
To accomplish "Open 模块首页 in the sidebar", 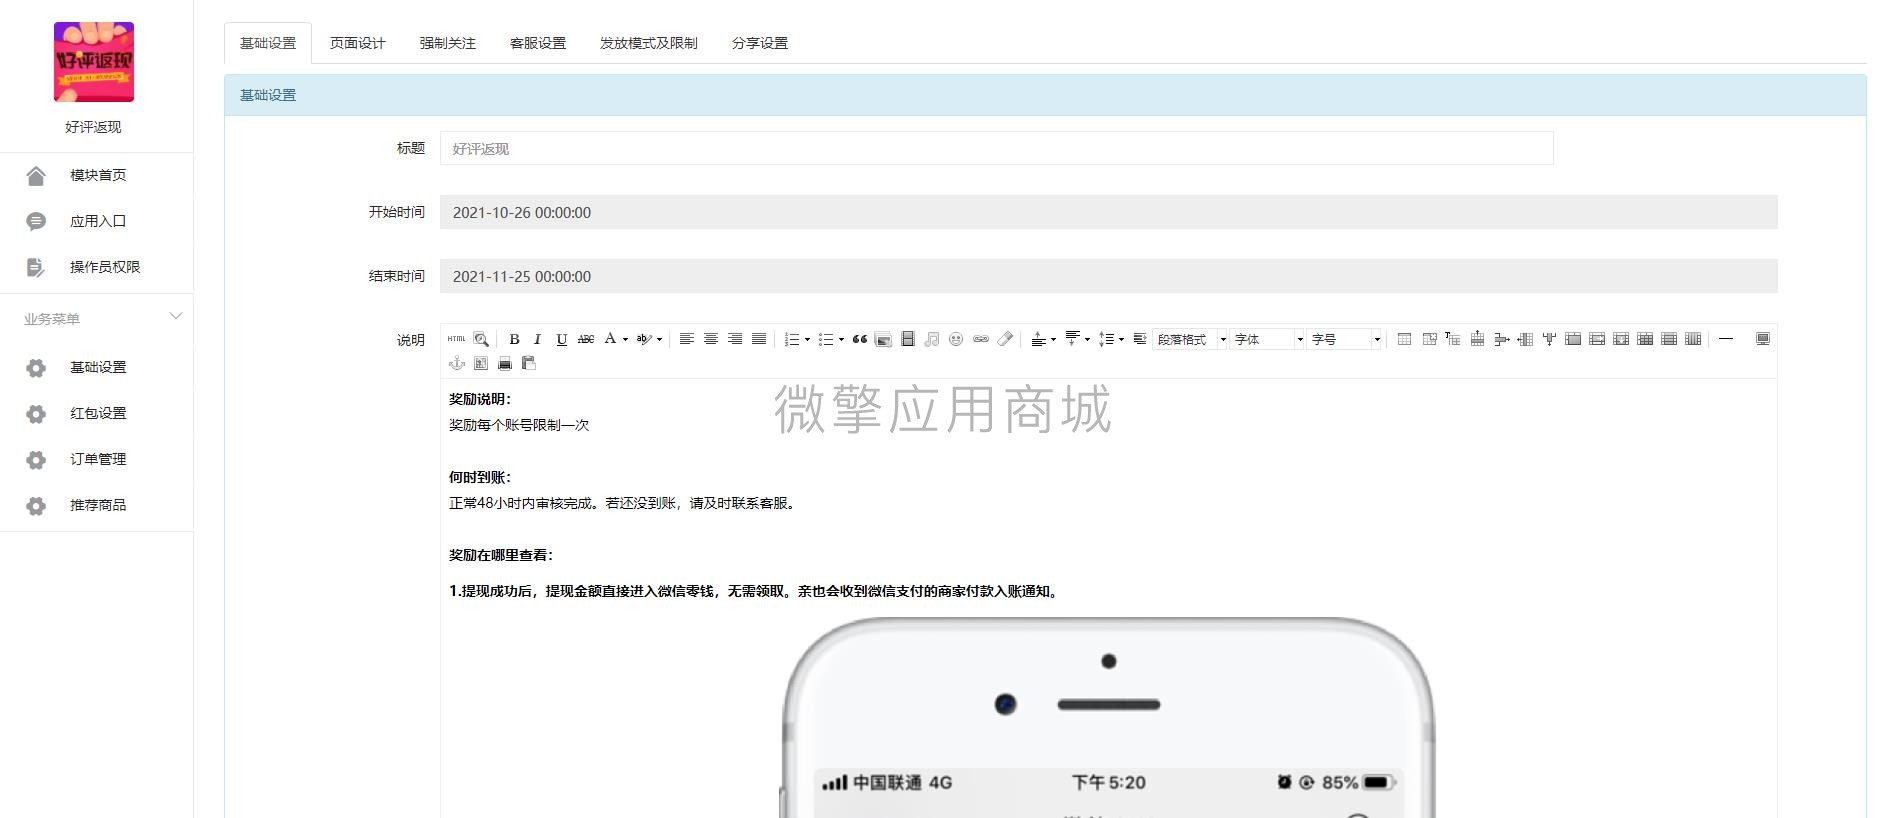I will tap(97, 175).
